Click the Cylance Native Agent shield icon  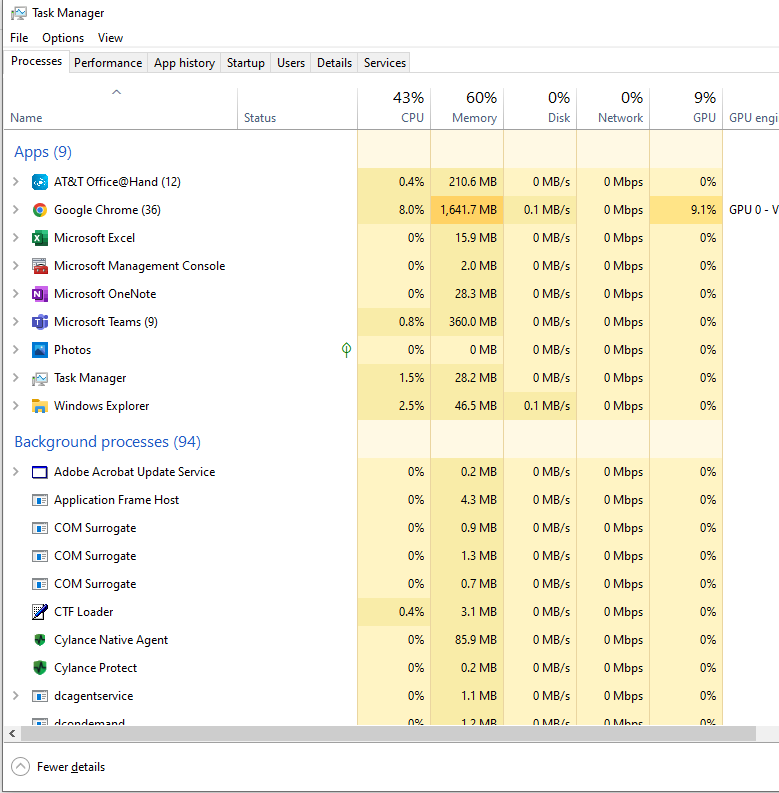(39, 640)
